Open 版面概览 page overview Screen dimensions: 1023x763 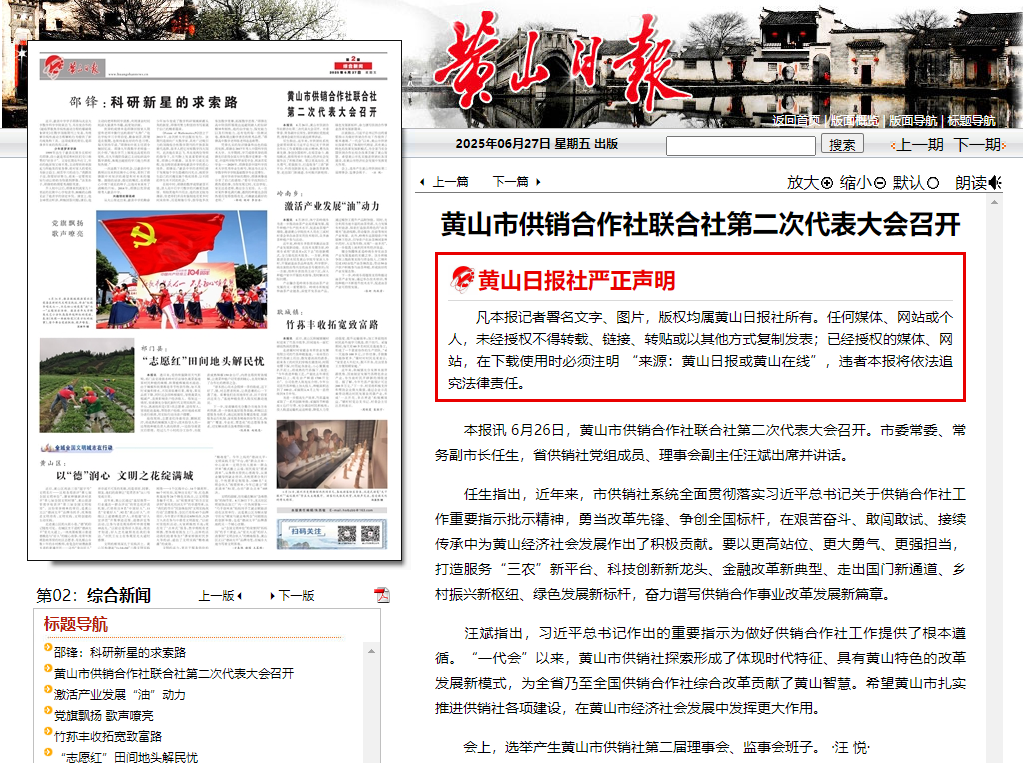click(x=854, y=121)
